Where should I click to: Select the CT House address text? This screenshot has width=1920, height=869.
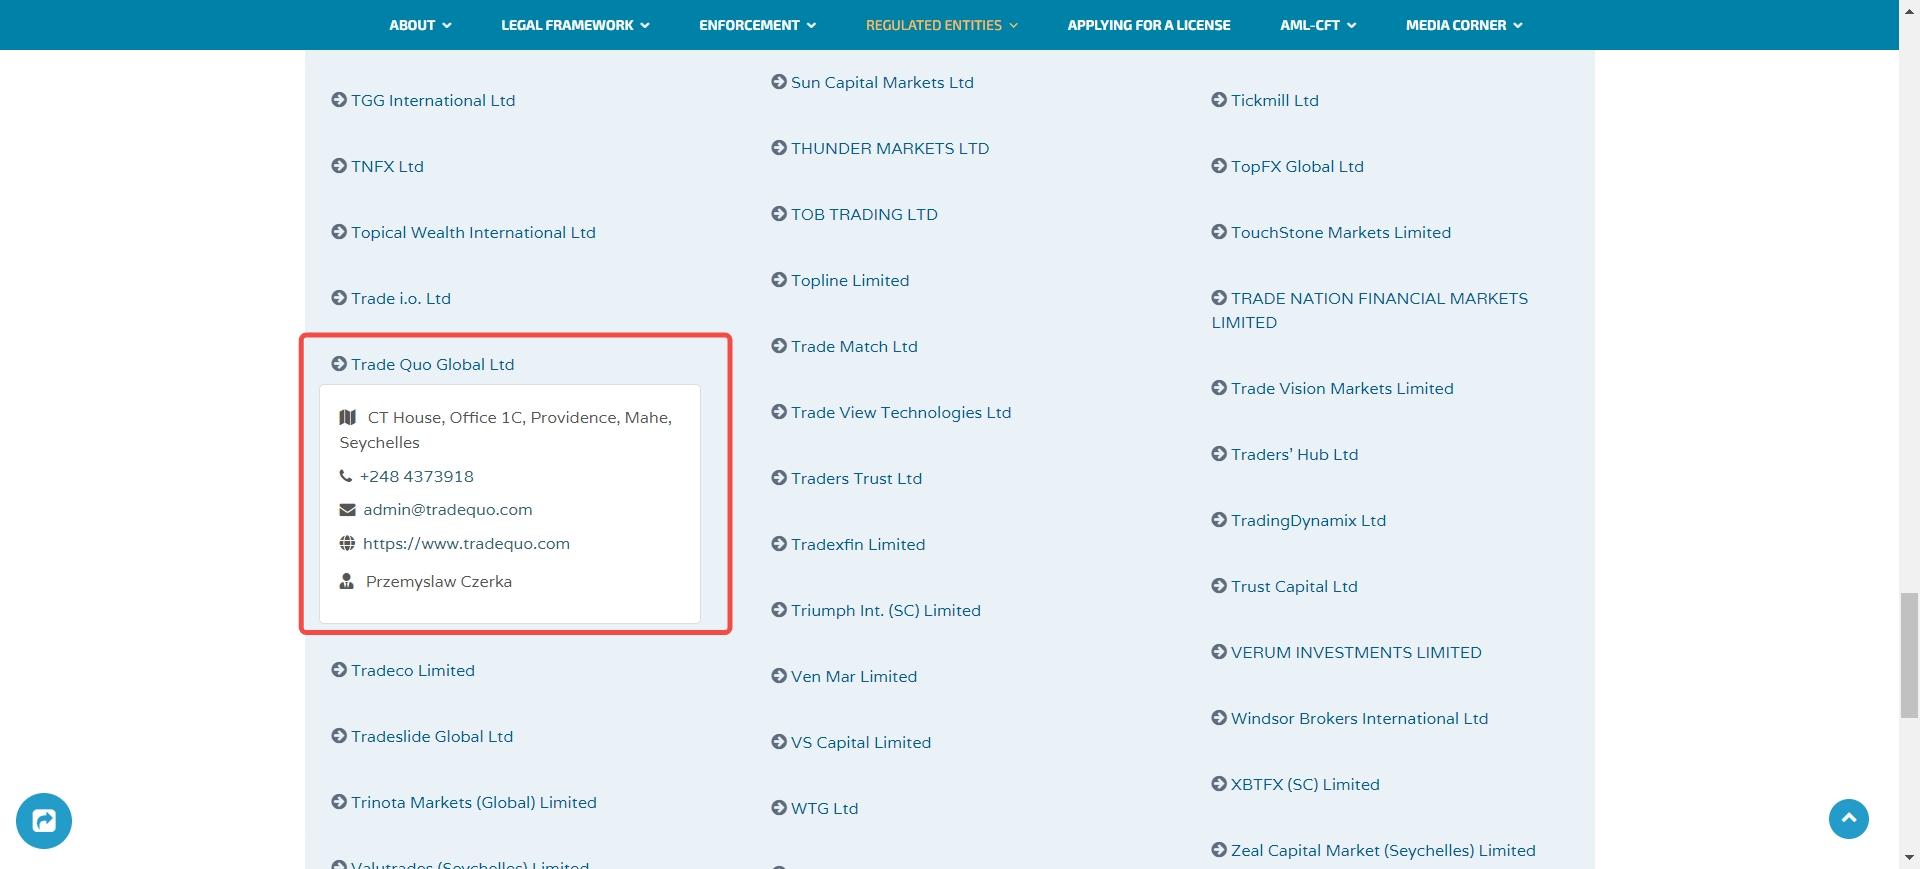(506, 430)
